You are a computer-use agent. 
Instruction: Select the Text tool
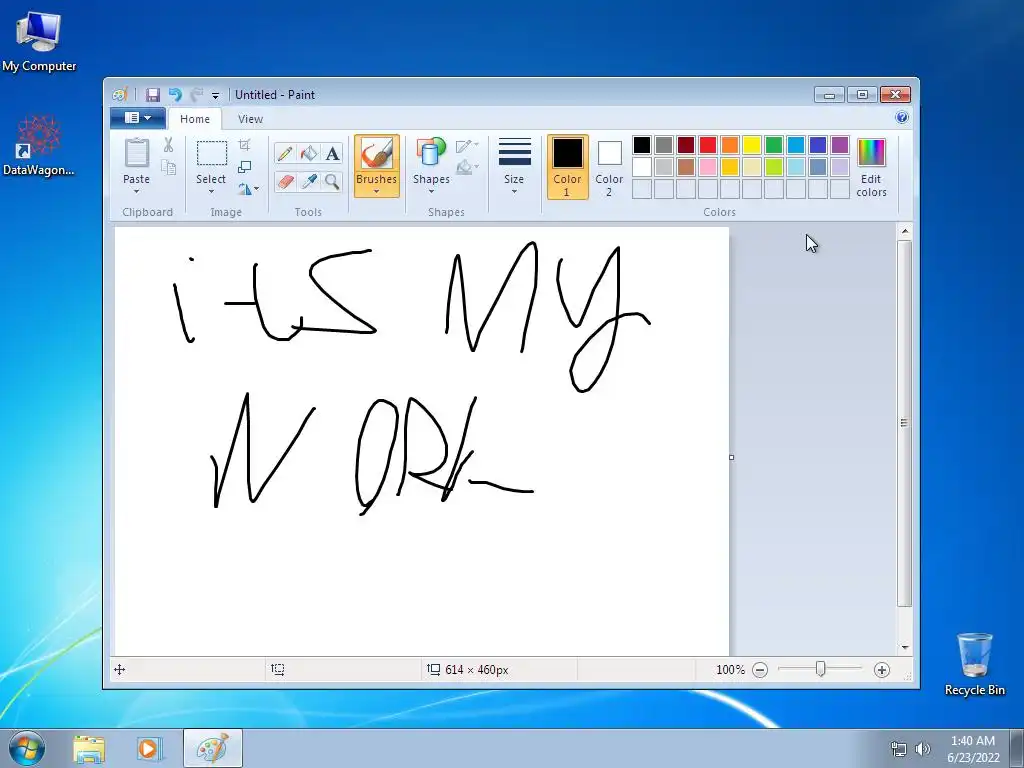coord(332,153)
